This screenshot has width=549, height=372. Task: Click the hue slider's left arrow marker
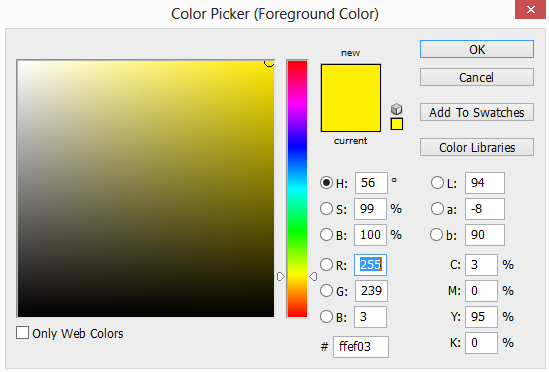coord(281,277)
